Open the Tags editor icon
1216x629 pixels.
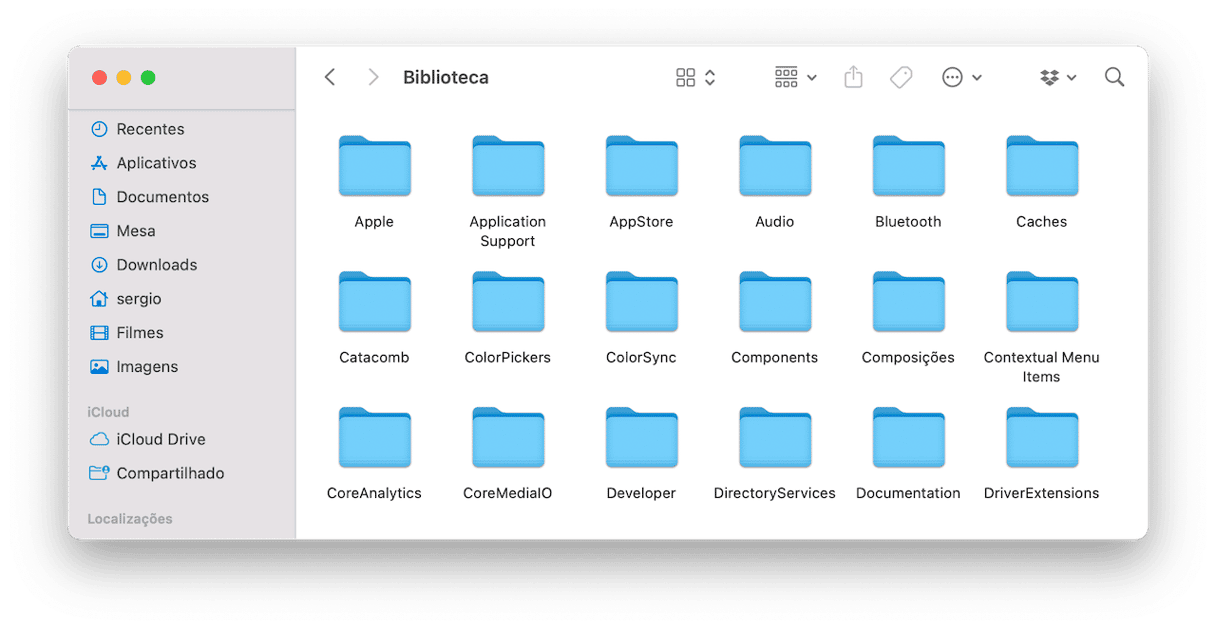(x=901, y=77)
